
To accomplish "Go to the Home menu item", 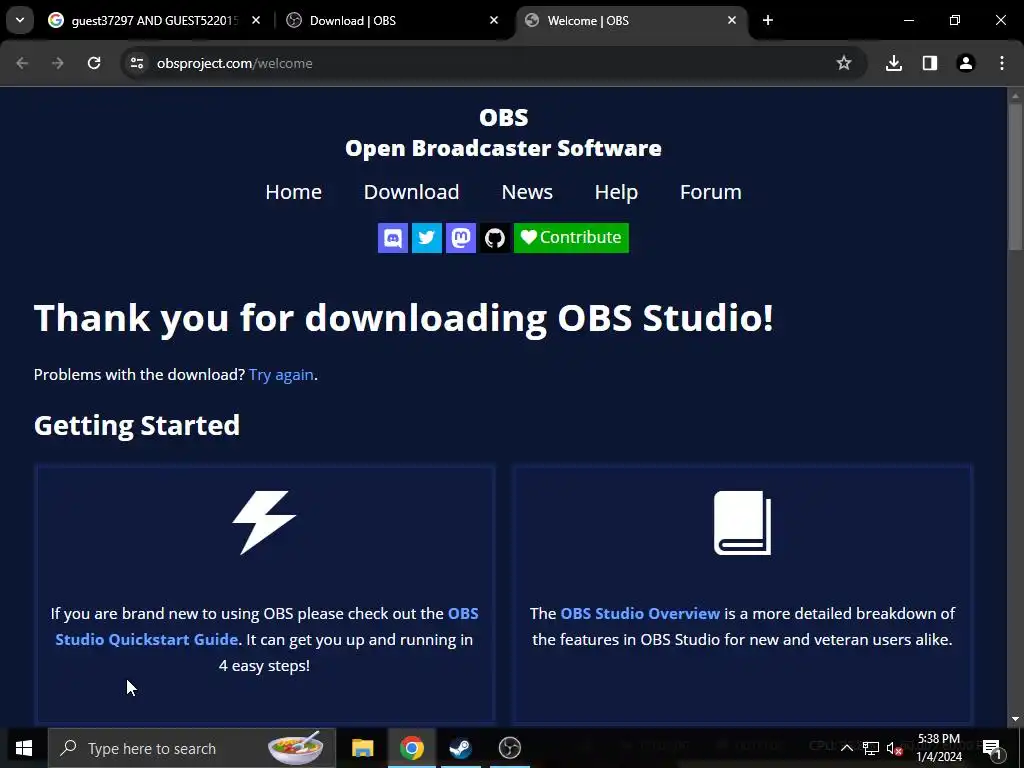I will [293, 192].
